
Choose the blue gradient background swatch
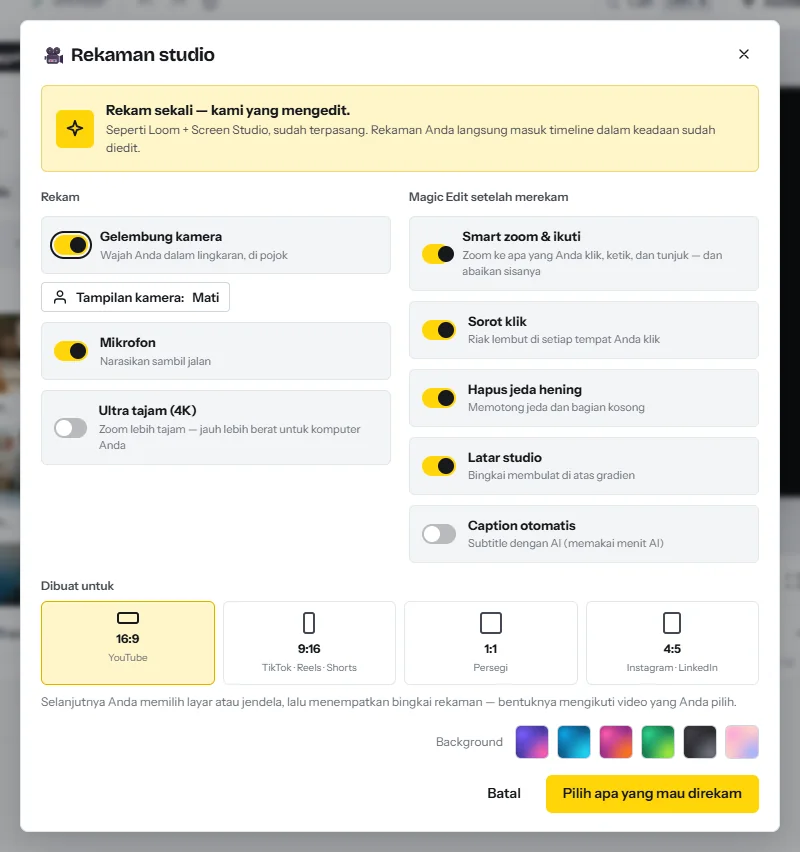coord(574,742)
